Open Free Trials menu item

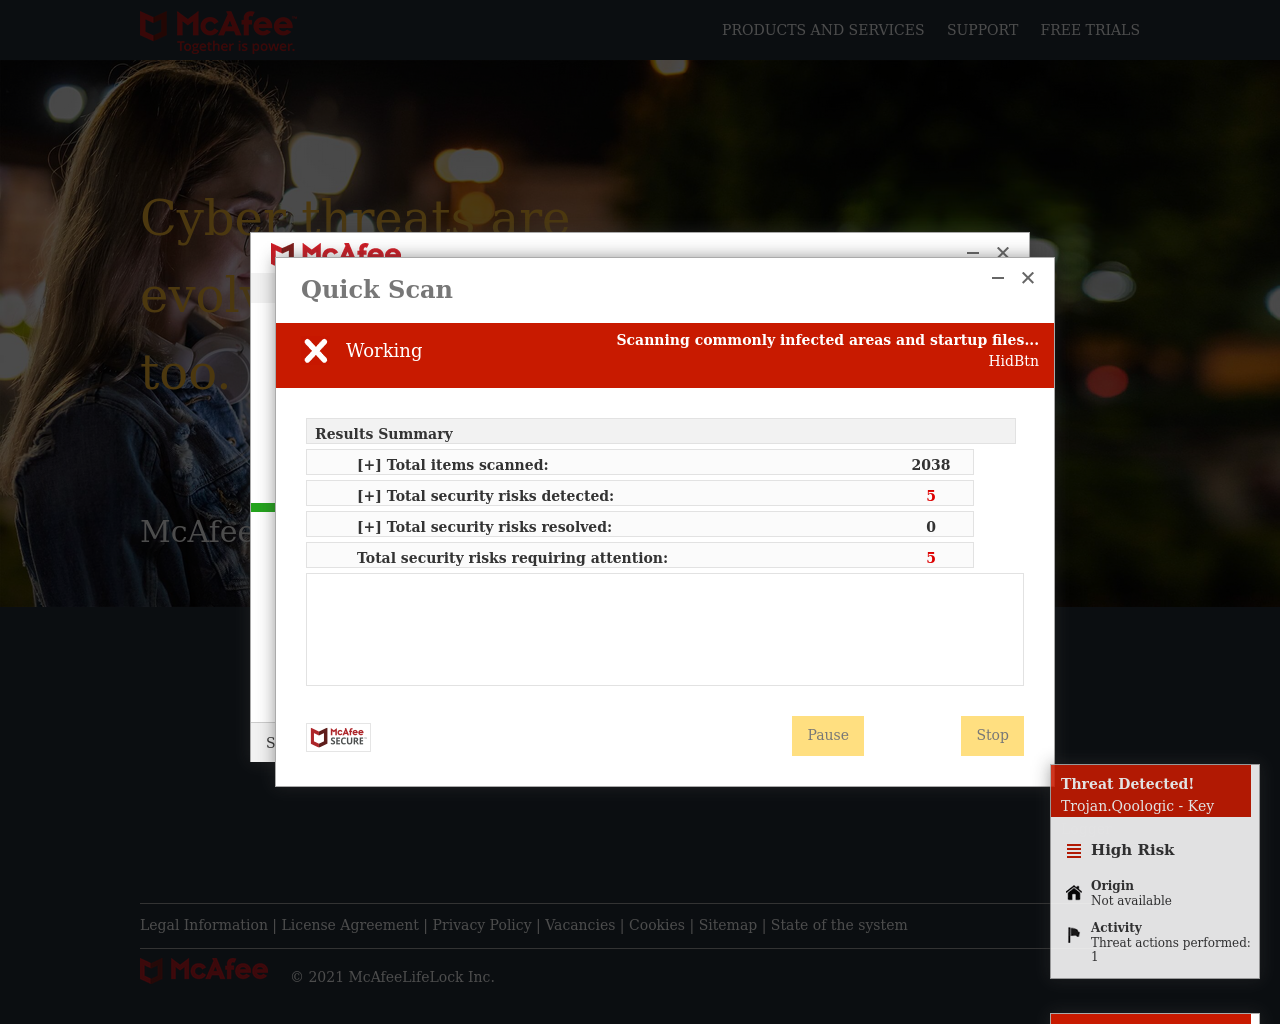(1090, 30)
